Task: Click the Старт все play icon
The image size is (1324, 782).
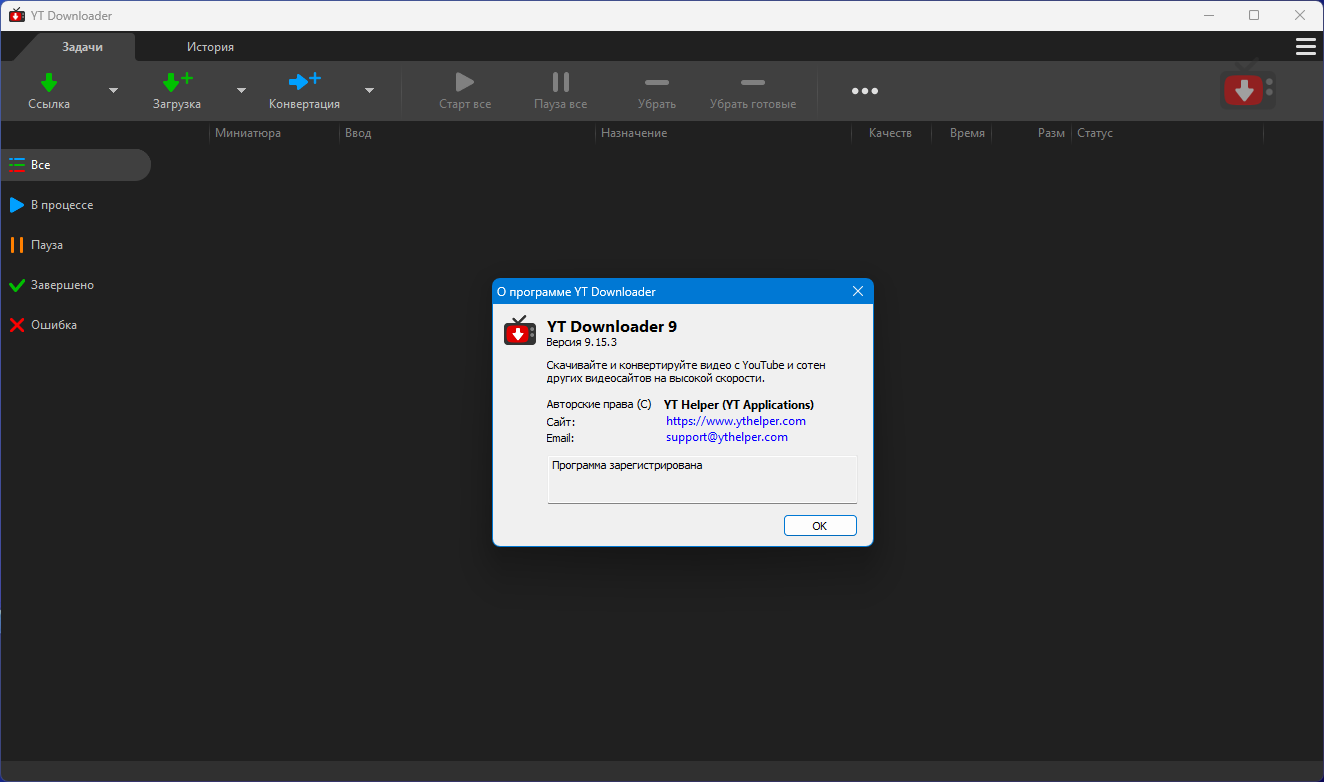Action: click(x=465, y=82)
